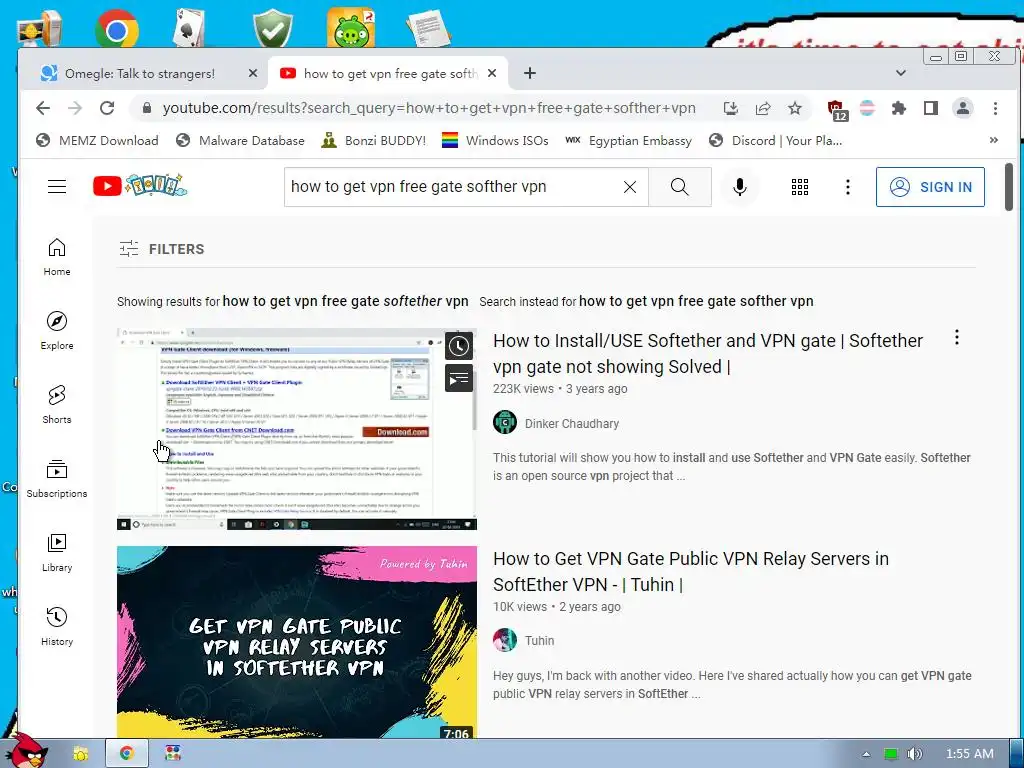The image size is (1024, 768).
Task: Open Library in the sidebar
Action: [x=57, y=553]
